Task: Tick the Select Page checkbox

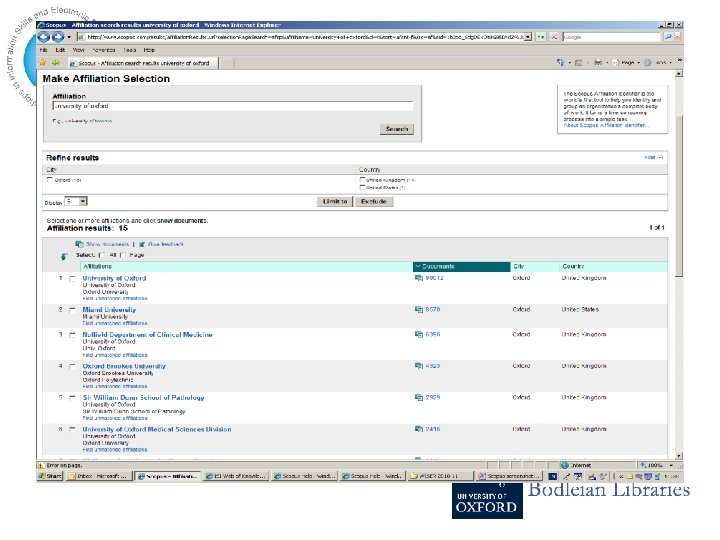Action: pyautogui.click(x=123, y=255)
